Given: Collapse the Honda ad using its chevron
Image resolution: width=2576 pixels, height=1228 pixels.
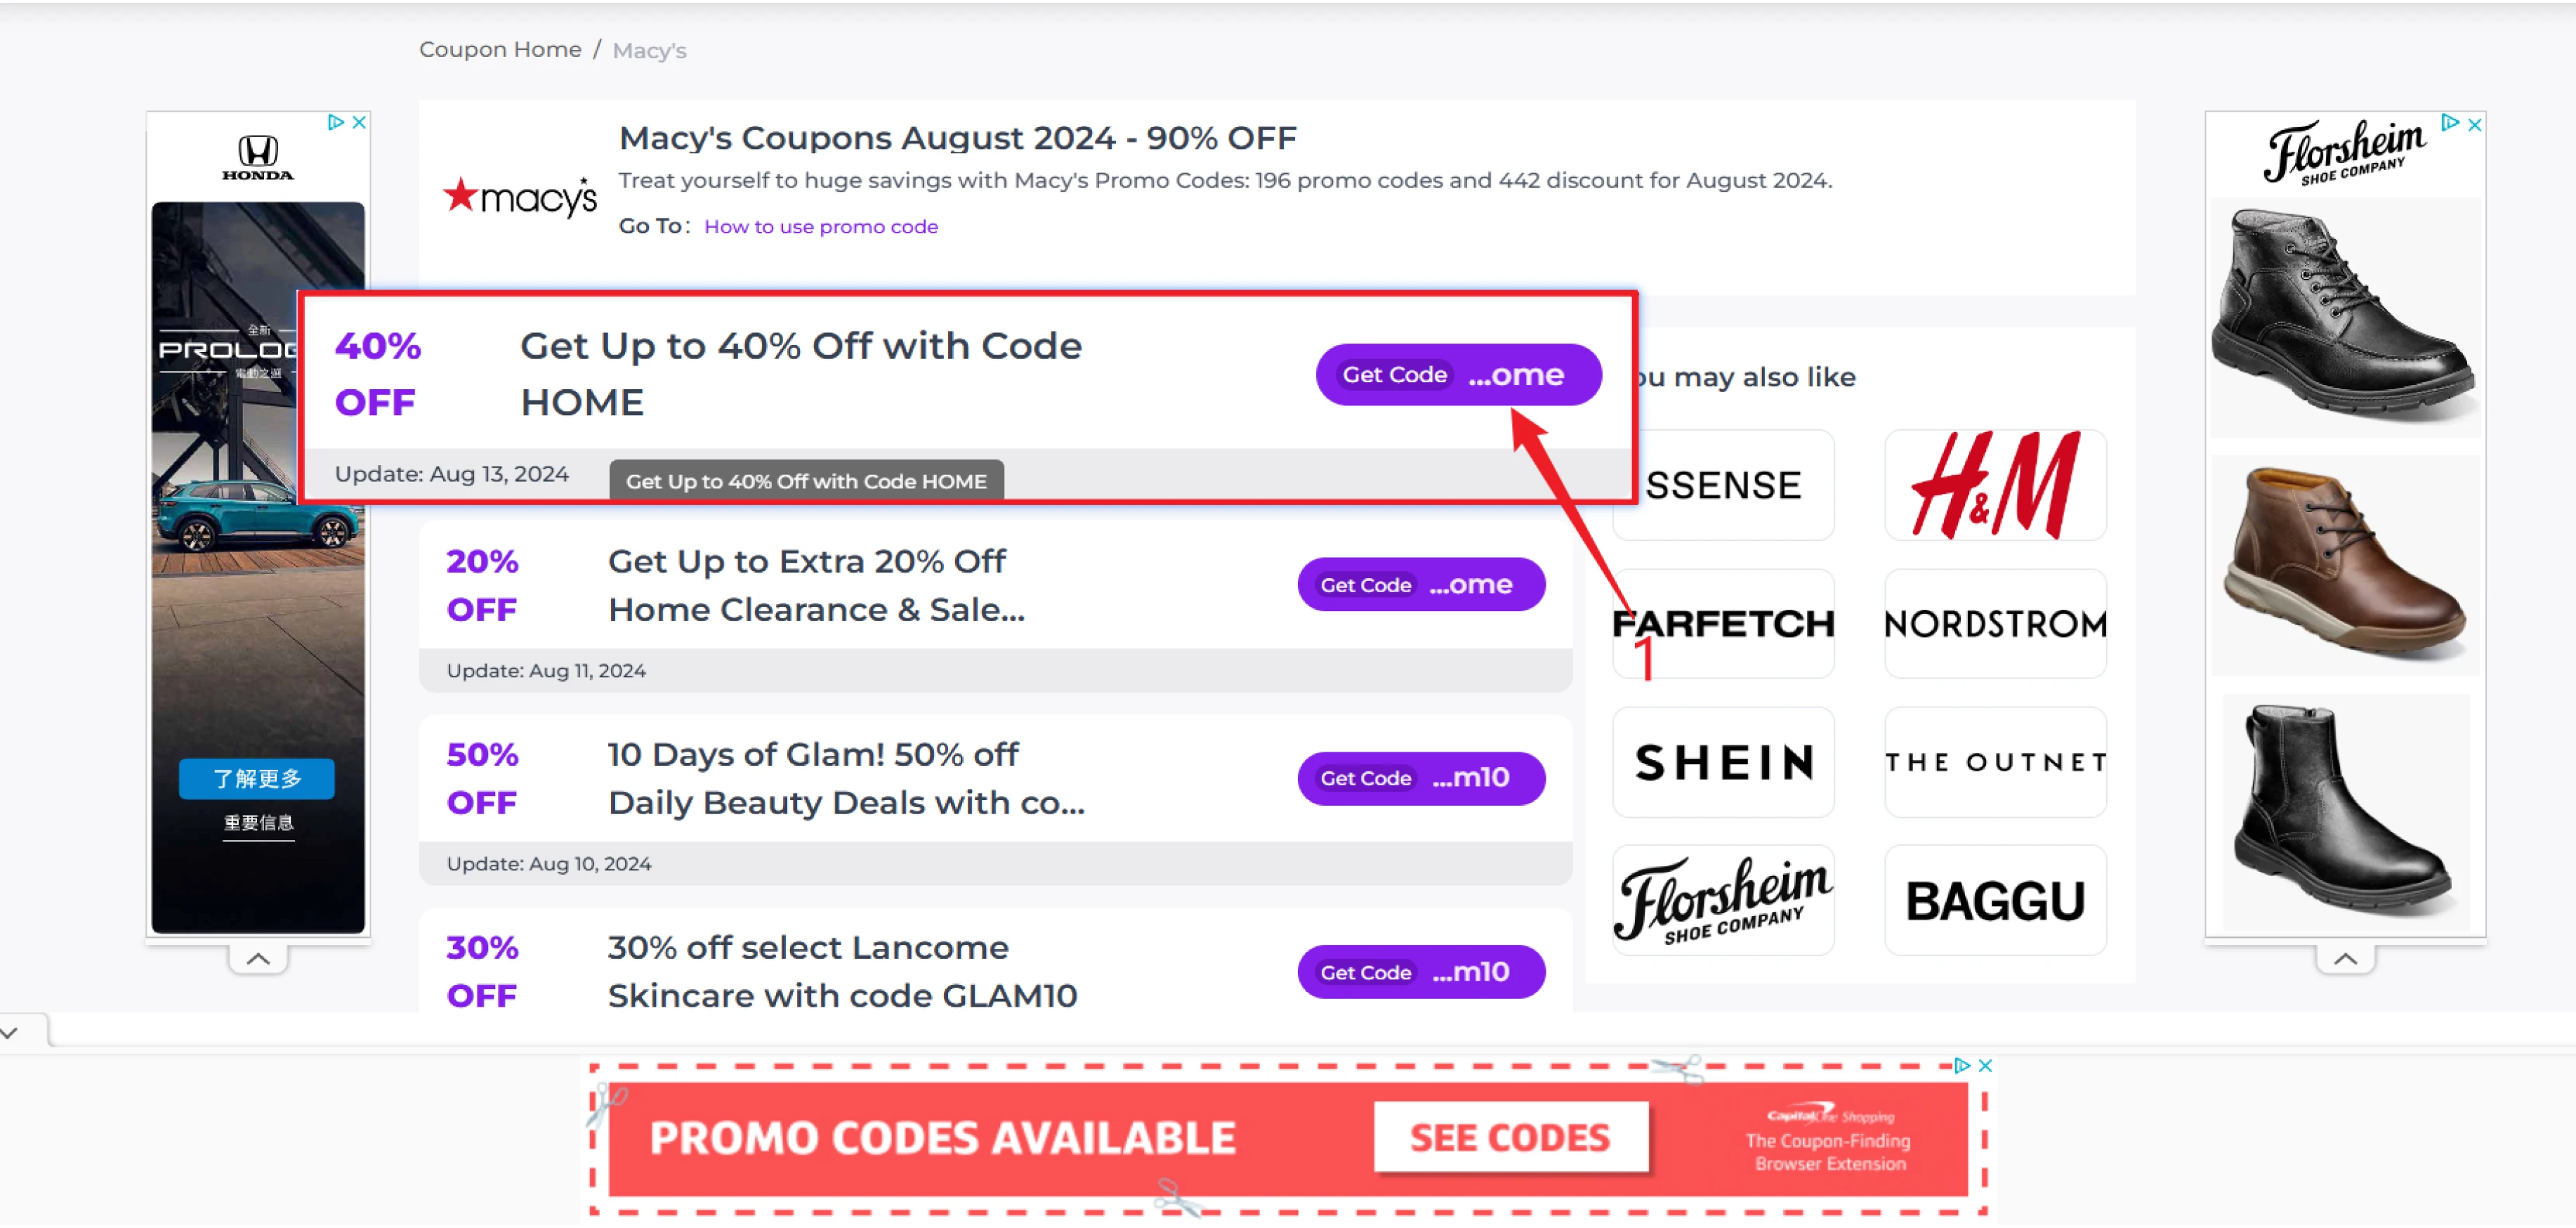Looking at the screenshot, I should (x=257, y=958).
